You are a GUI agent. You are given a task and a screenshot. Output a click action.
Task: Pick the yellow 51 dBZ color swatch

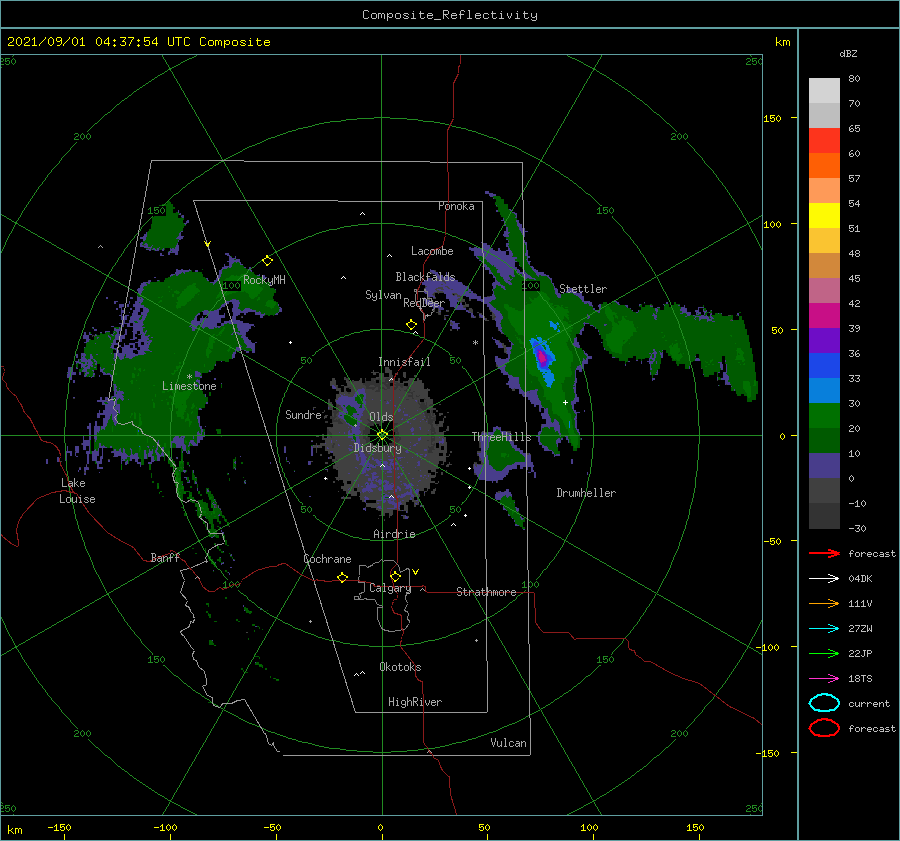[x=824, y=215]
